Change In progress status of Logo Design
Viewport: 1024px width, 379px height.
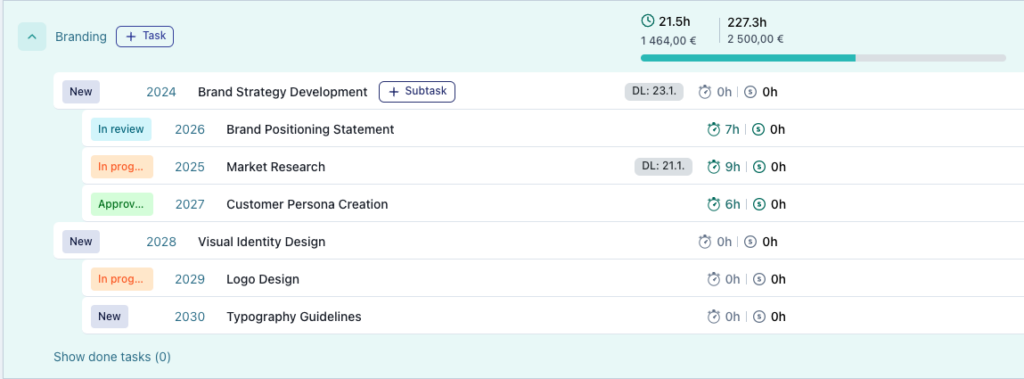point(121,279)
